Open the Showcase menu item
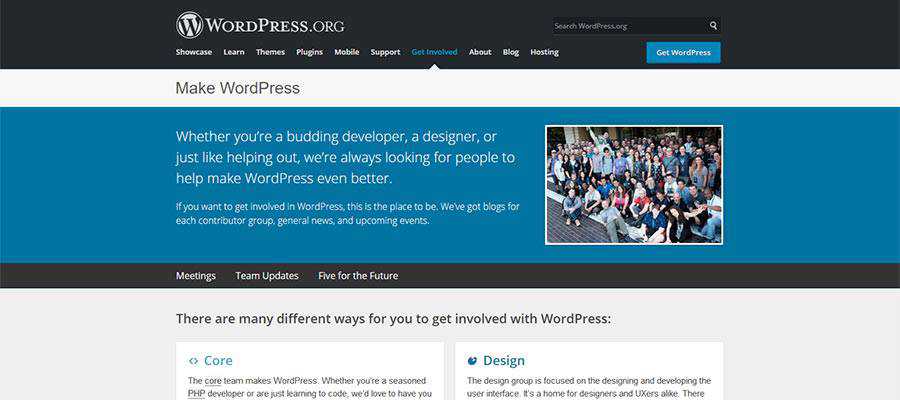This screenshot has width=900, height=400. [194, 52]
